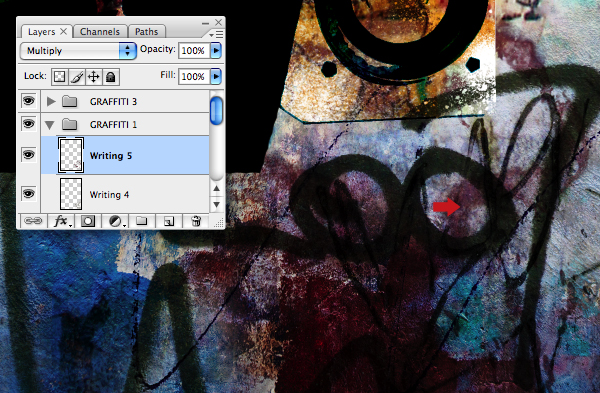
Task: Select the Writing 4 layer
Action: pos(125,194)
